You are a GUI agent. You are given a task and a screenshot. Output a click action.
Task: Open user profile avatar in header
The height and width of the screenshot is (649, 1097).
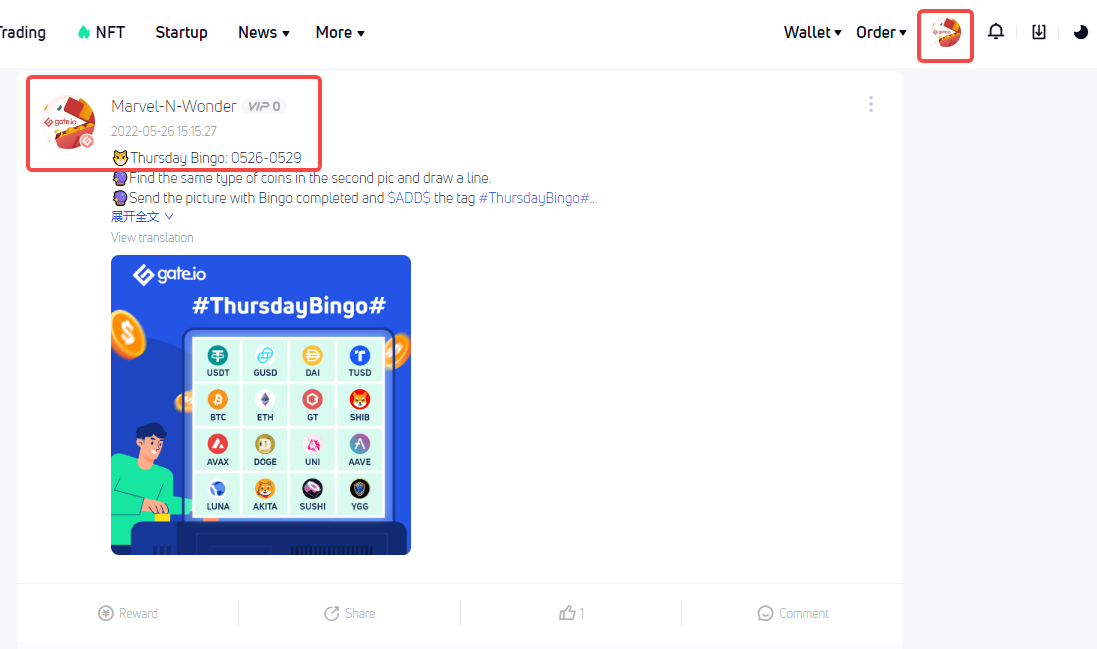pyautogui.click(x=945, y=33)
